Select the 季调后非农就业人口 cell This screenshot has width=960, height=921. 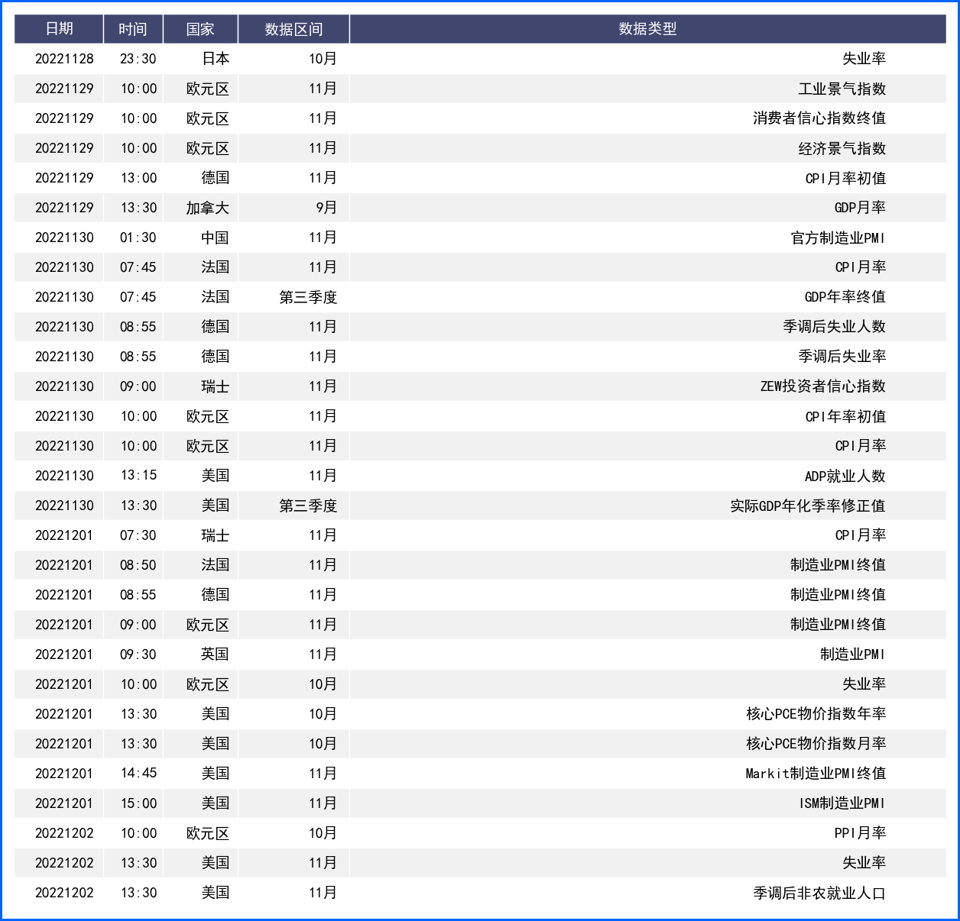coord(819,892)
